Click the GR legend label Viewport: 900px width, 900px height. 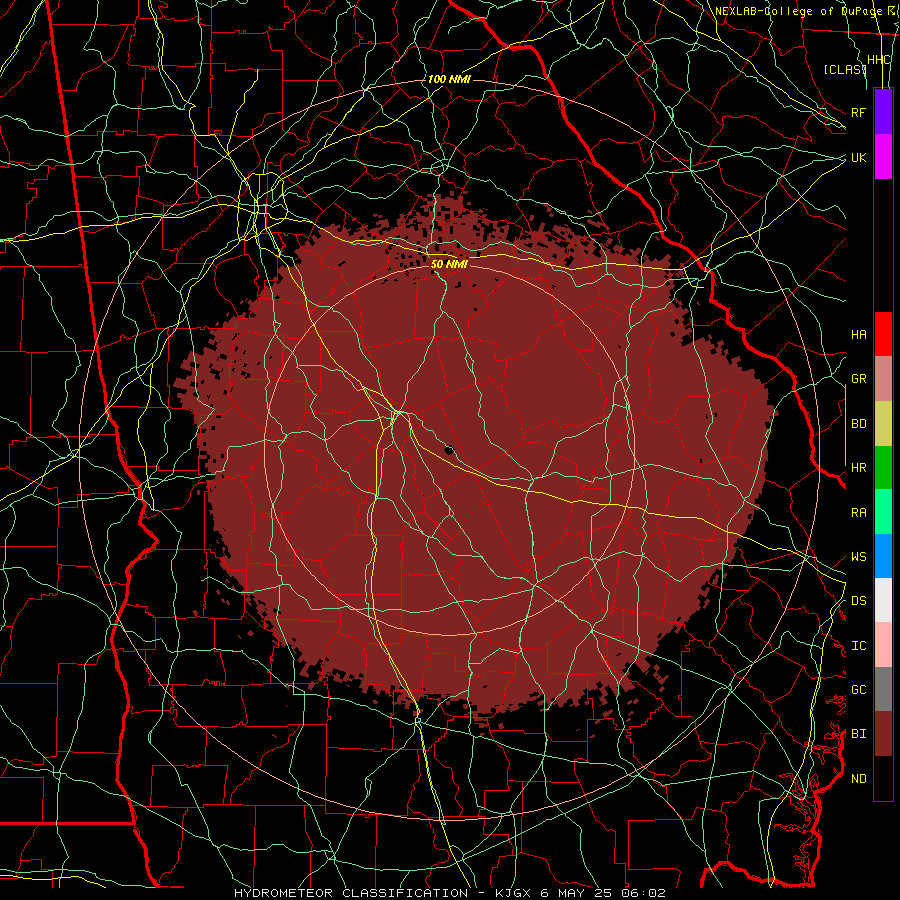pos(858,379)
